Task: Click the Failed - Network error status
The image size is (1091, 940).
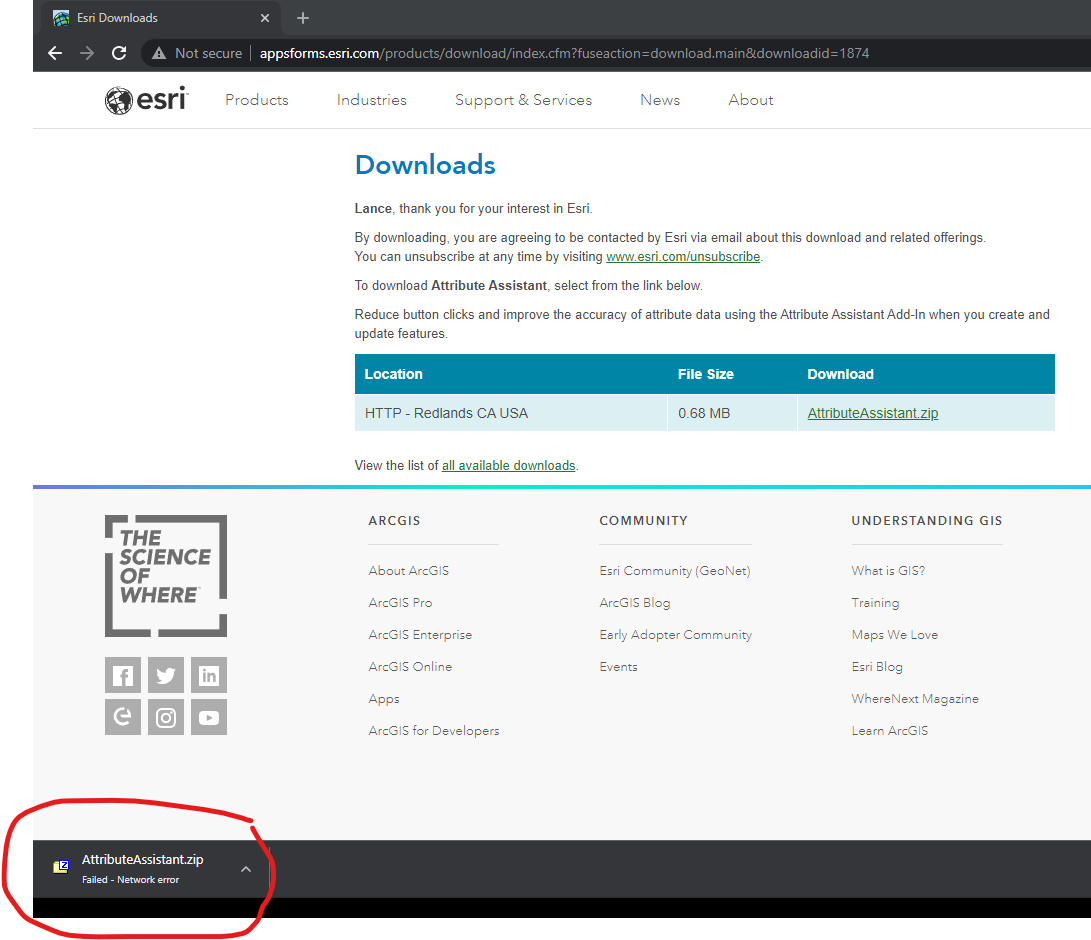Action: click(131, 880)
